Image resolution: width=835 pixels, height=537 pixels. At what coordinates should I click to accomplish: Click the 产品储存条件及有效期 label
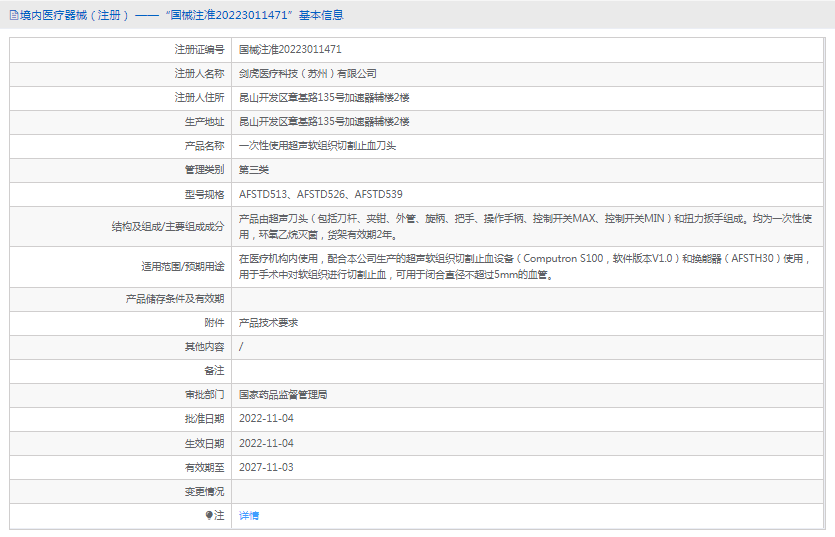[175, 299]
